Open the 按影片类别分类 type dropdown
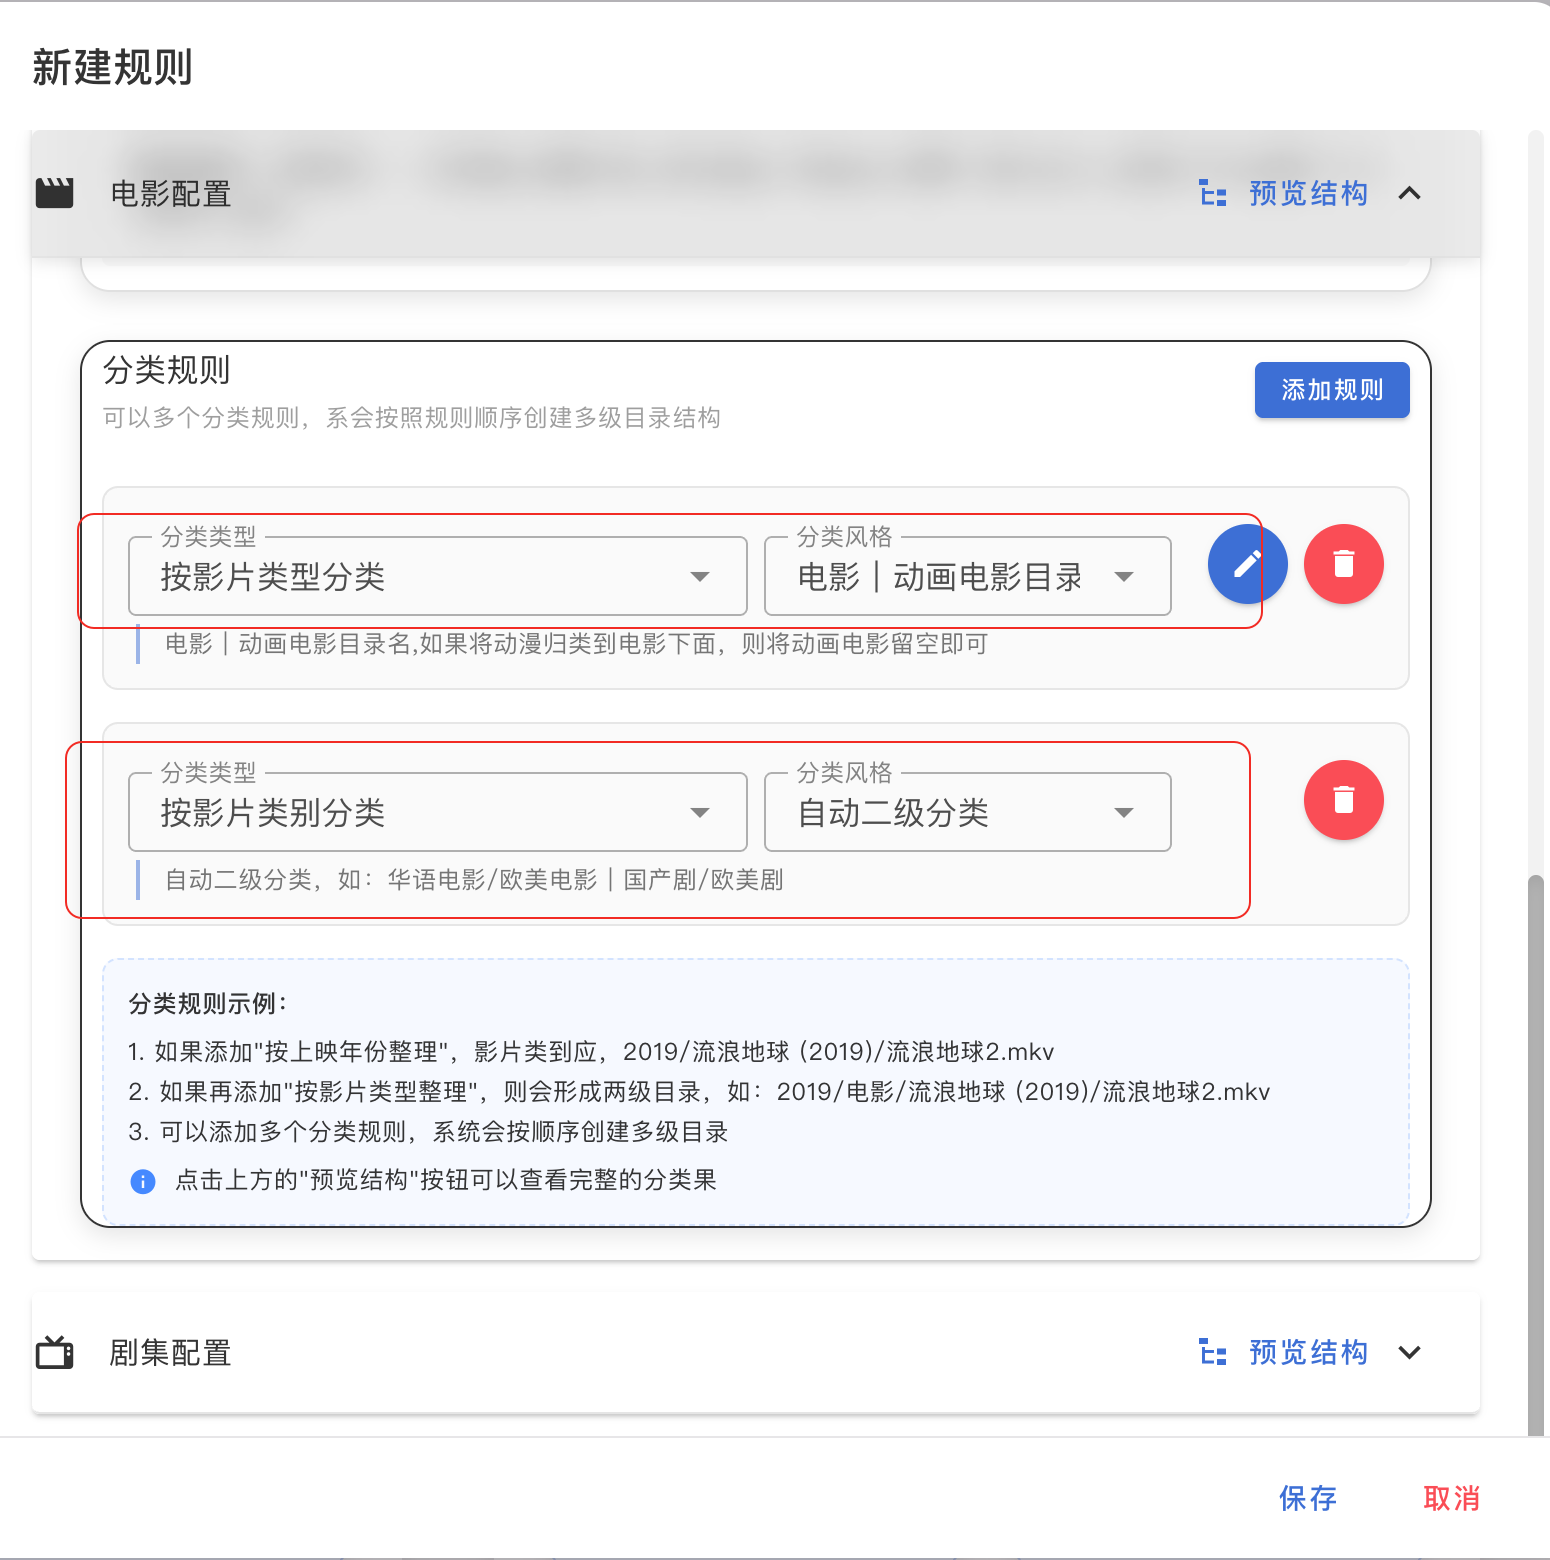The height and width of the screenshot is (1560, 1550). point(438,812)
